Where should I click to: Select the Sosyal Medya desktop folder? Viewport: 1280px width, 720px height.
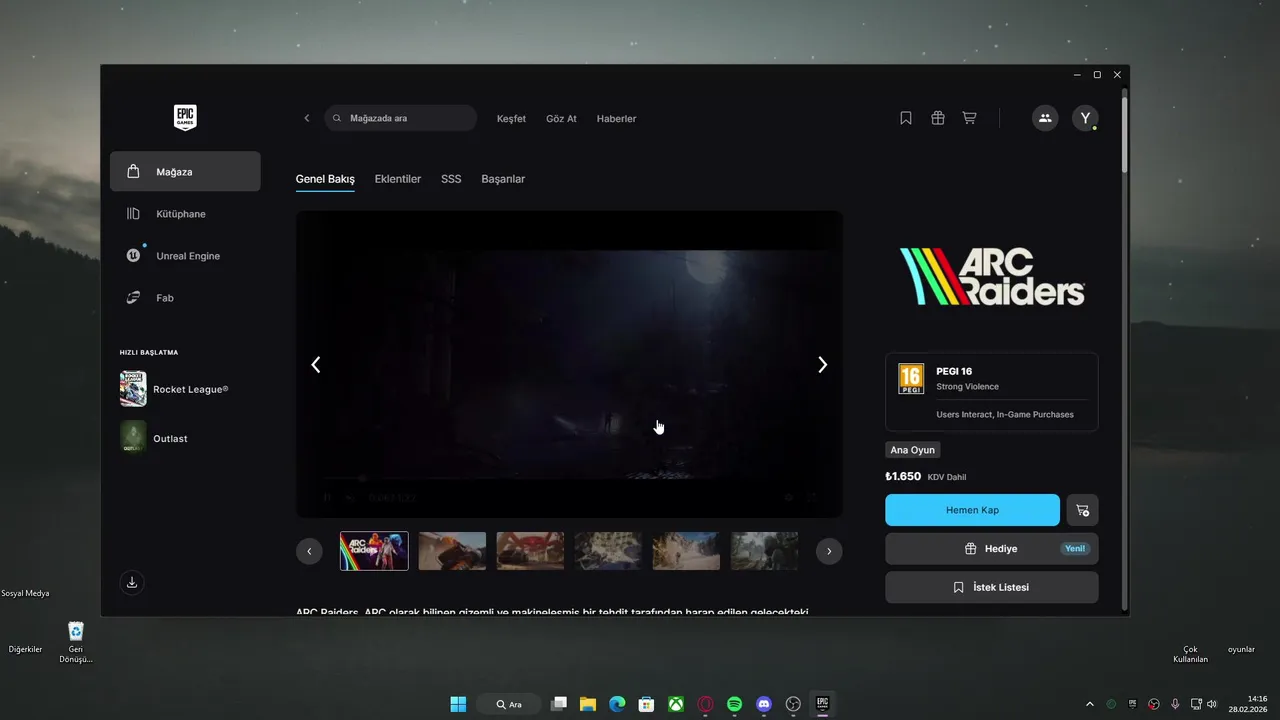coord(25,593)
